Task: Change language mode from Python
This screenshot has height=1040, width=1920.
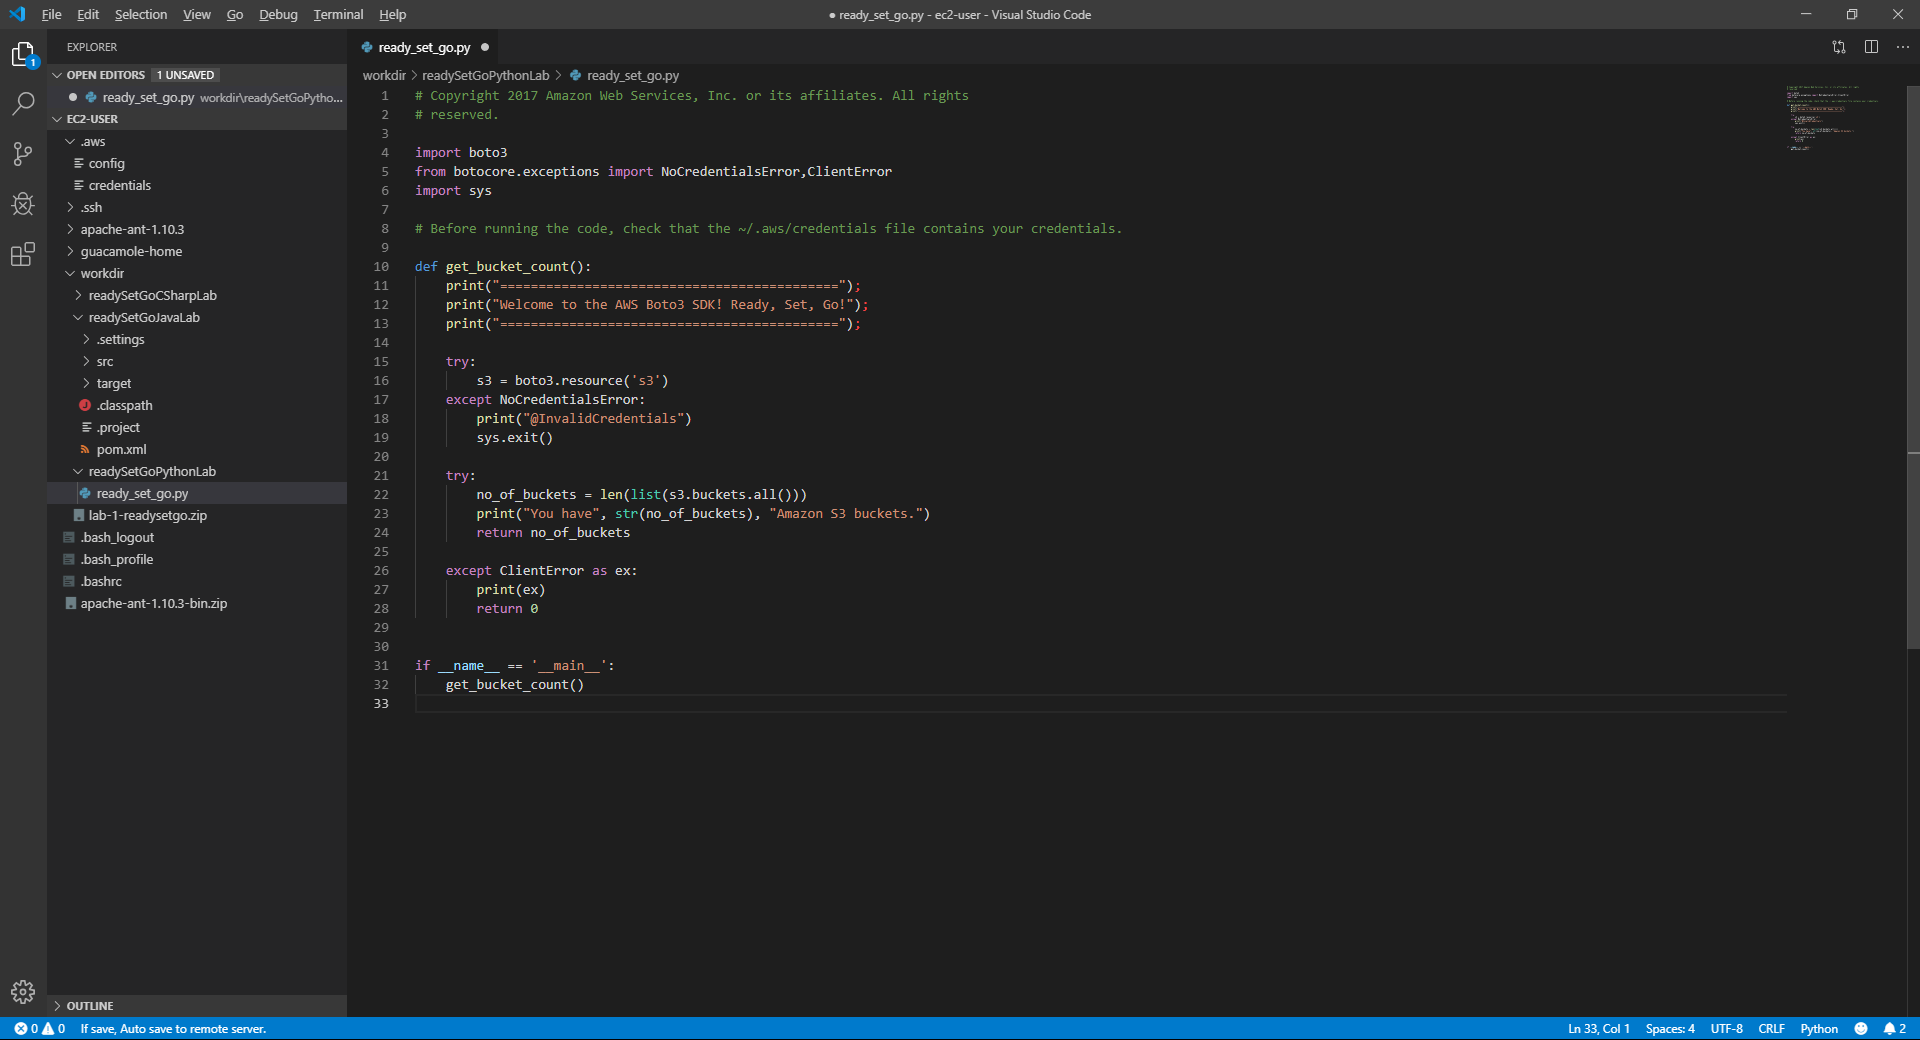Action: pos(1819,1028)
